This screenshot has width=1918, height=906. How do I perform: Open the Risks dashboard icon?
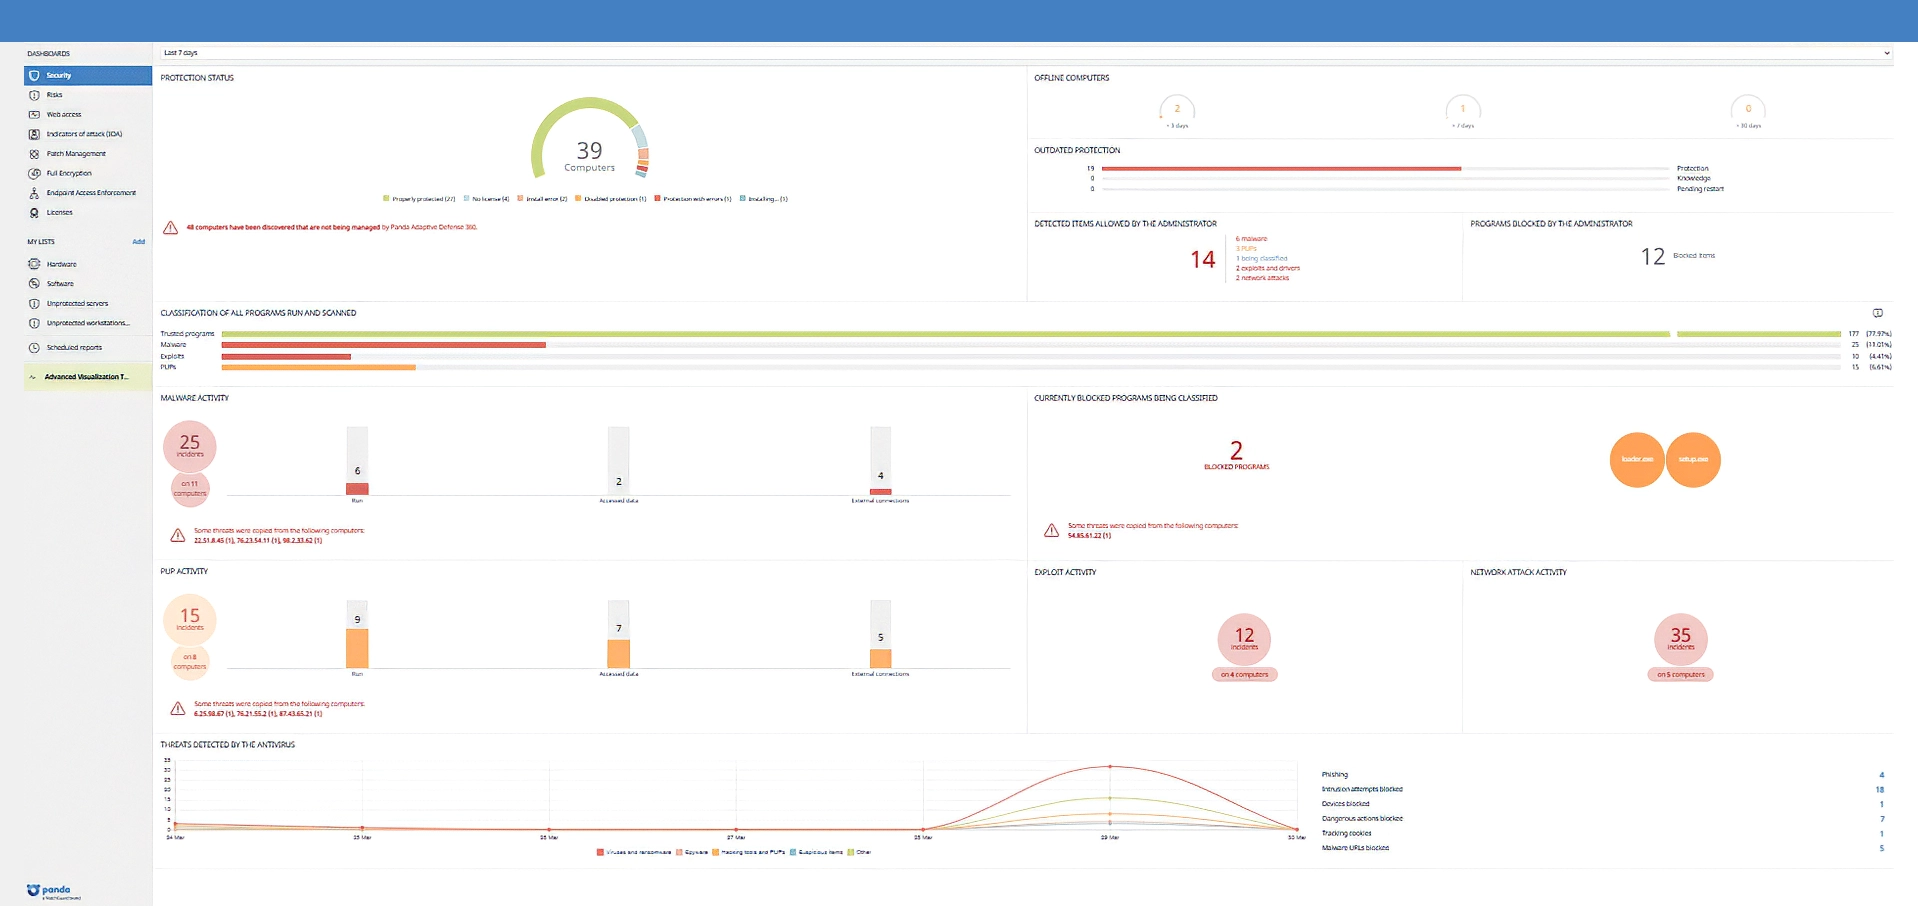tap(34, 95)
